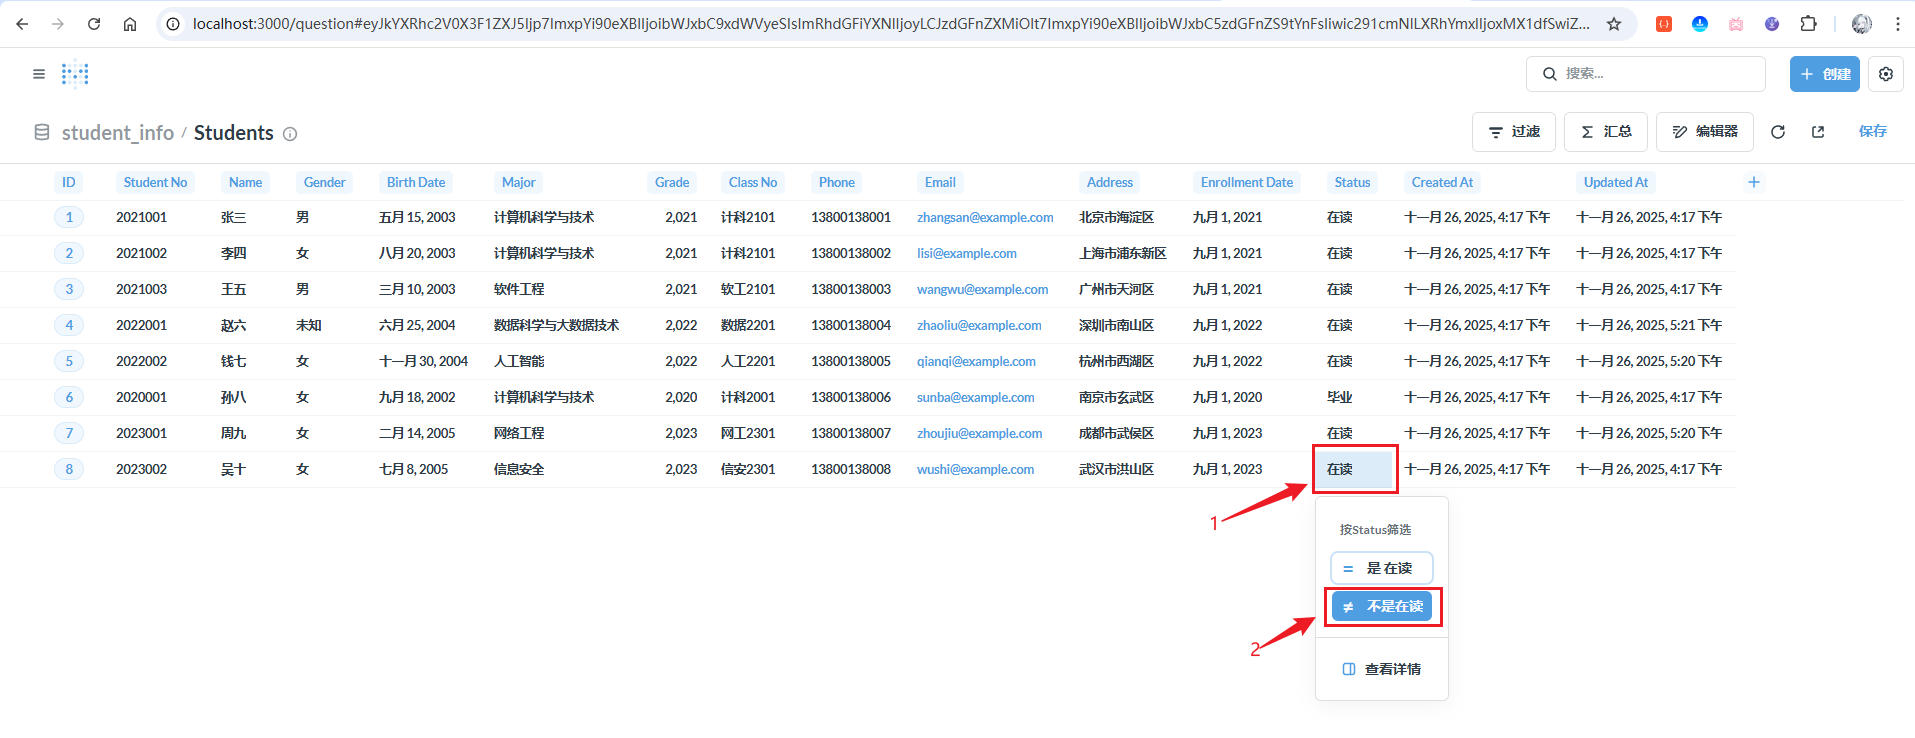1915x738 pixels.
Task: Sort by the Status column header
Action: 1352,182
